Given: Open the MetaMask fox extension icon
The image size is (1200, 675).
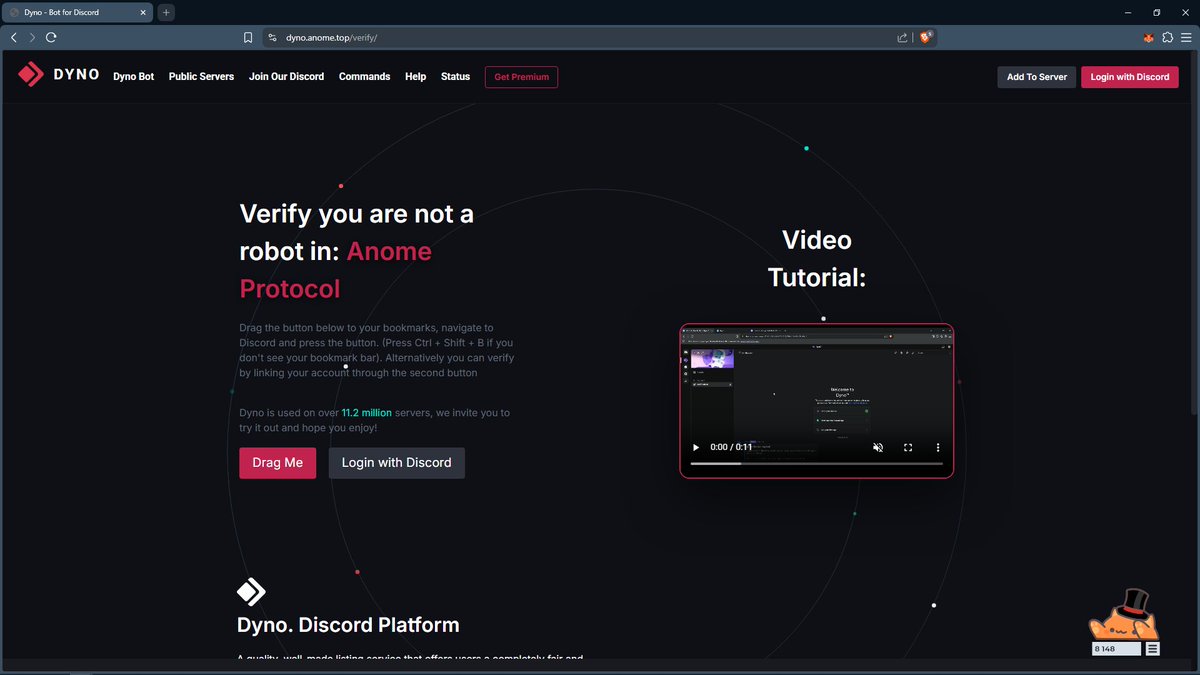Looking at the screenshot, I should [x=1149, y=37].
